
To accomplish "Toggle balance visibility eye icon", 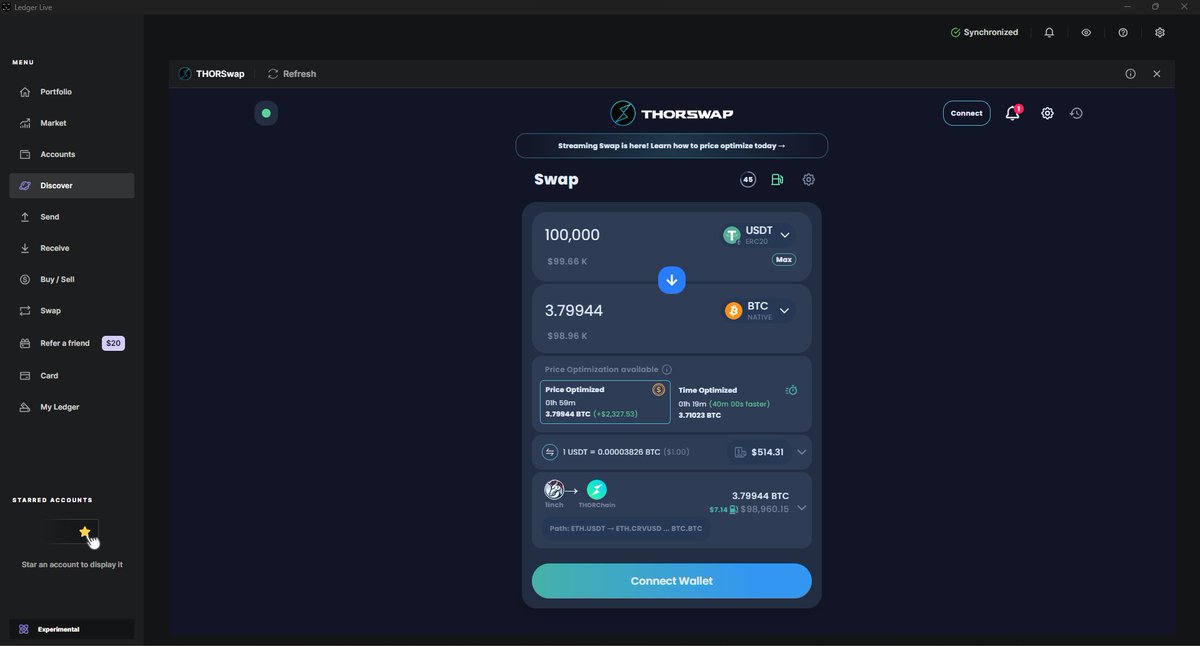I will click(x=1086, y=32).
